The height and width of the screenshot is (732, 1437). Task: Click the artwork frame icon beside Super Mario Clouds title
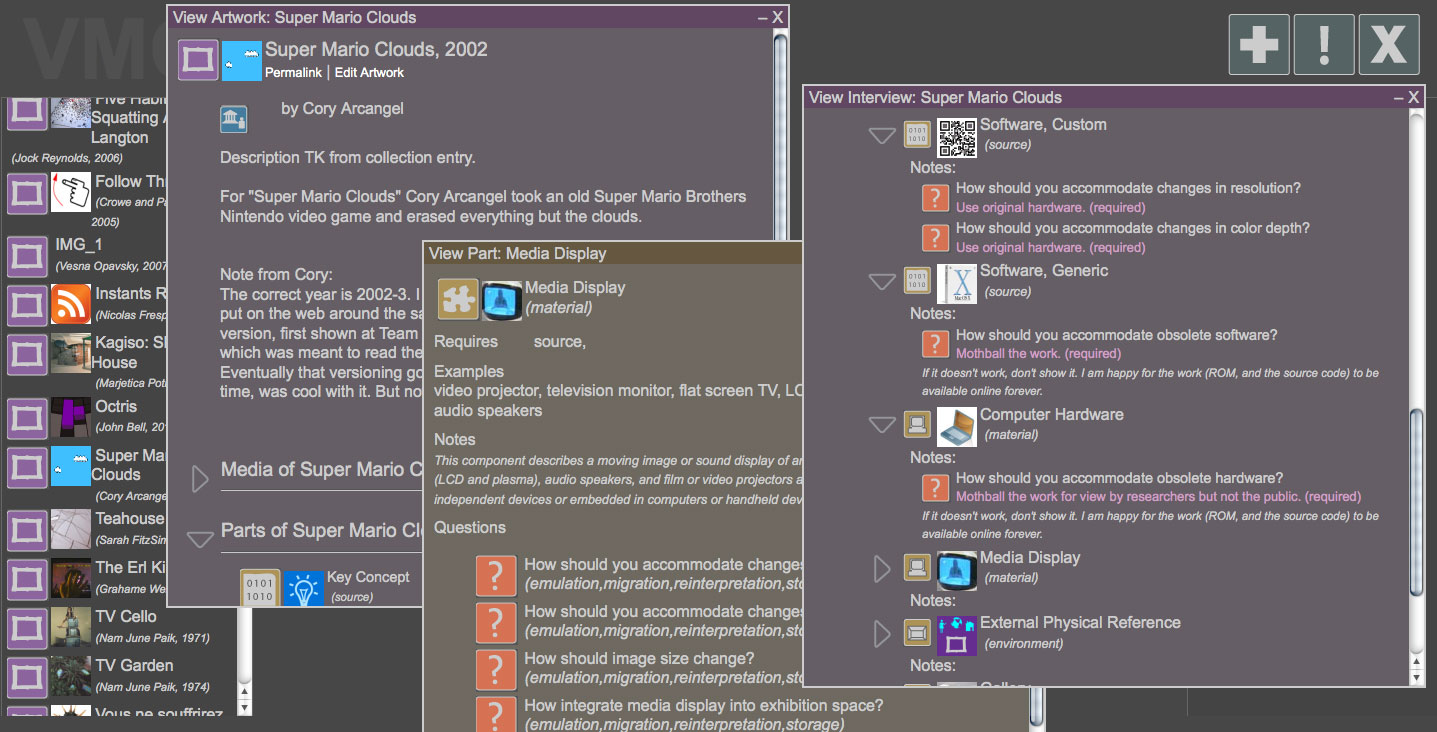(x=198, y=60)
